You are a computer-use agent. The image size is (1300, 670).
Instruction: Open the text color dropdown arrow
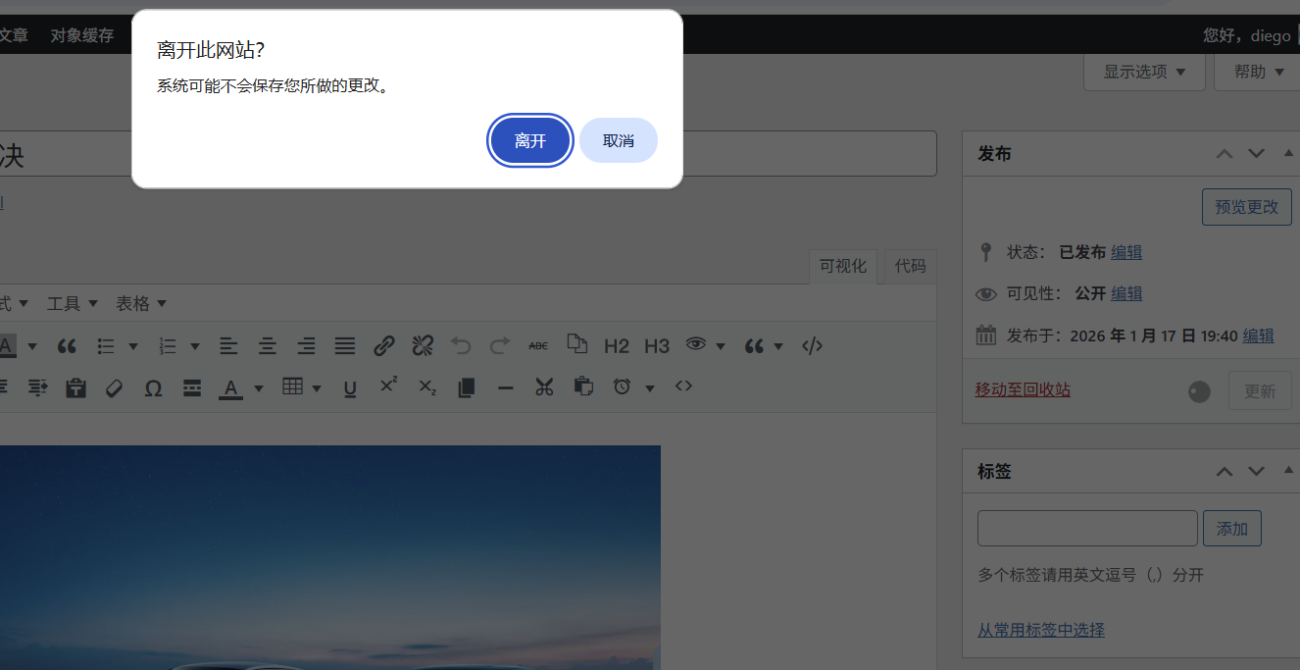(x=258, y=387)
